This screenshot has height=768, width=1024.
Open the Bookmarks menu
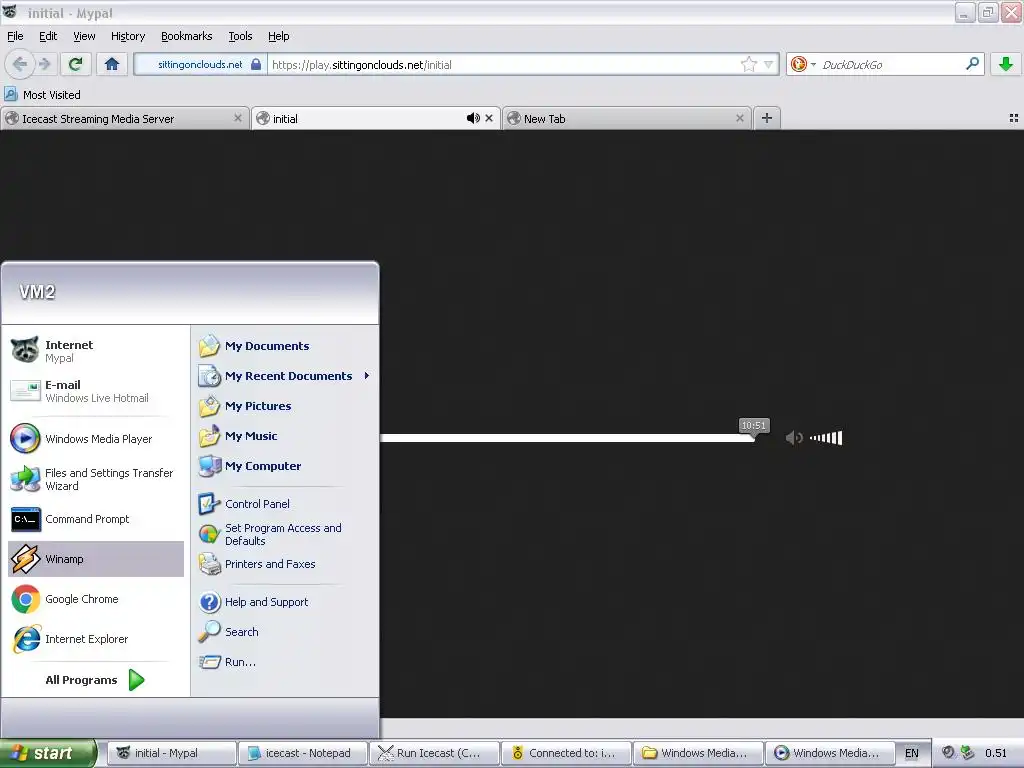187,36
